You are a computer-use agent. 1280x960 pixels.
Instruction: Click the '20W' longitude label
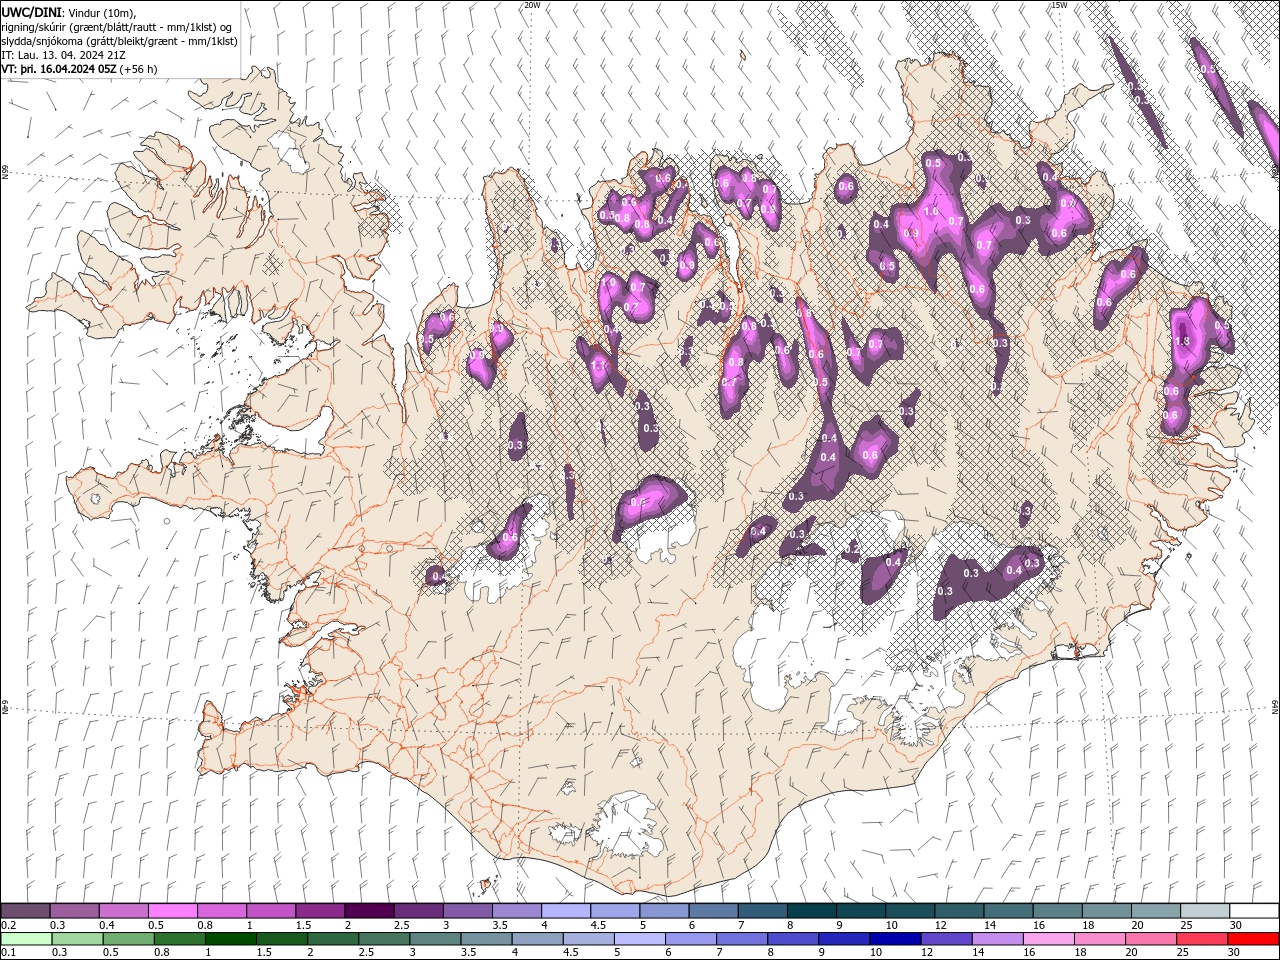pyautogui.click(x=532, y=5)
